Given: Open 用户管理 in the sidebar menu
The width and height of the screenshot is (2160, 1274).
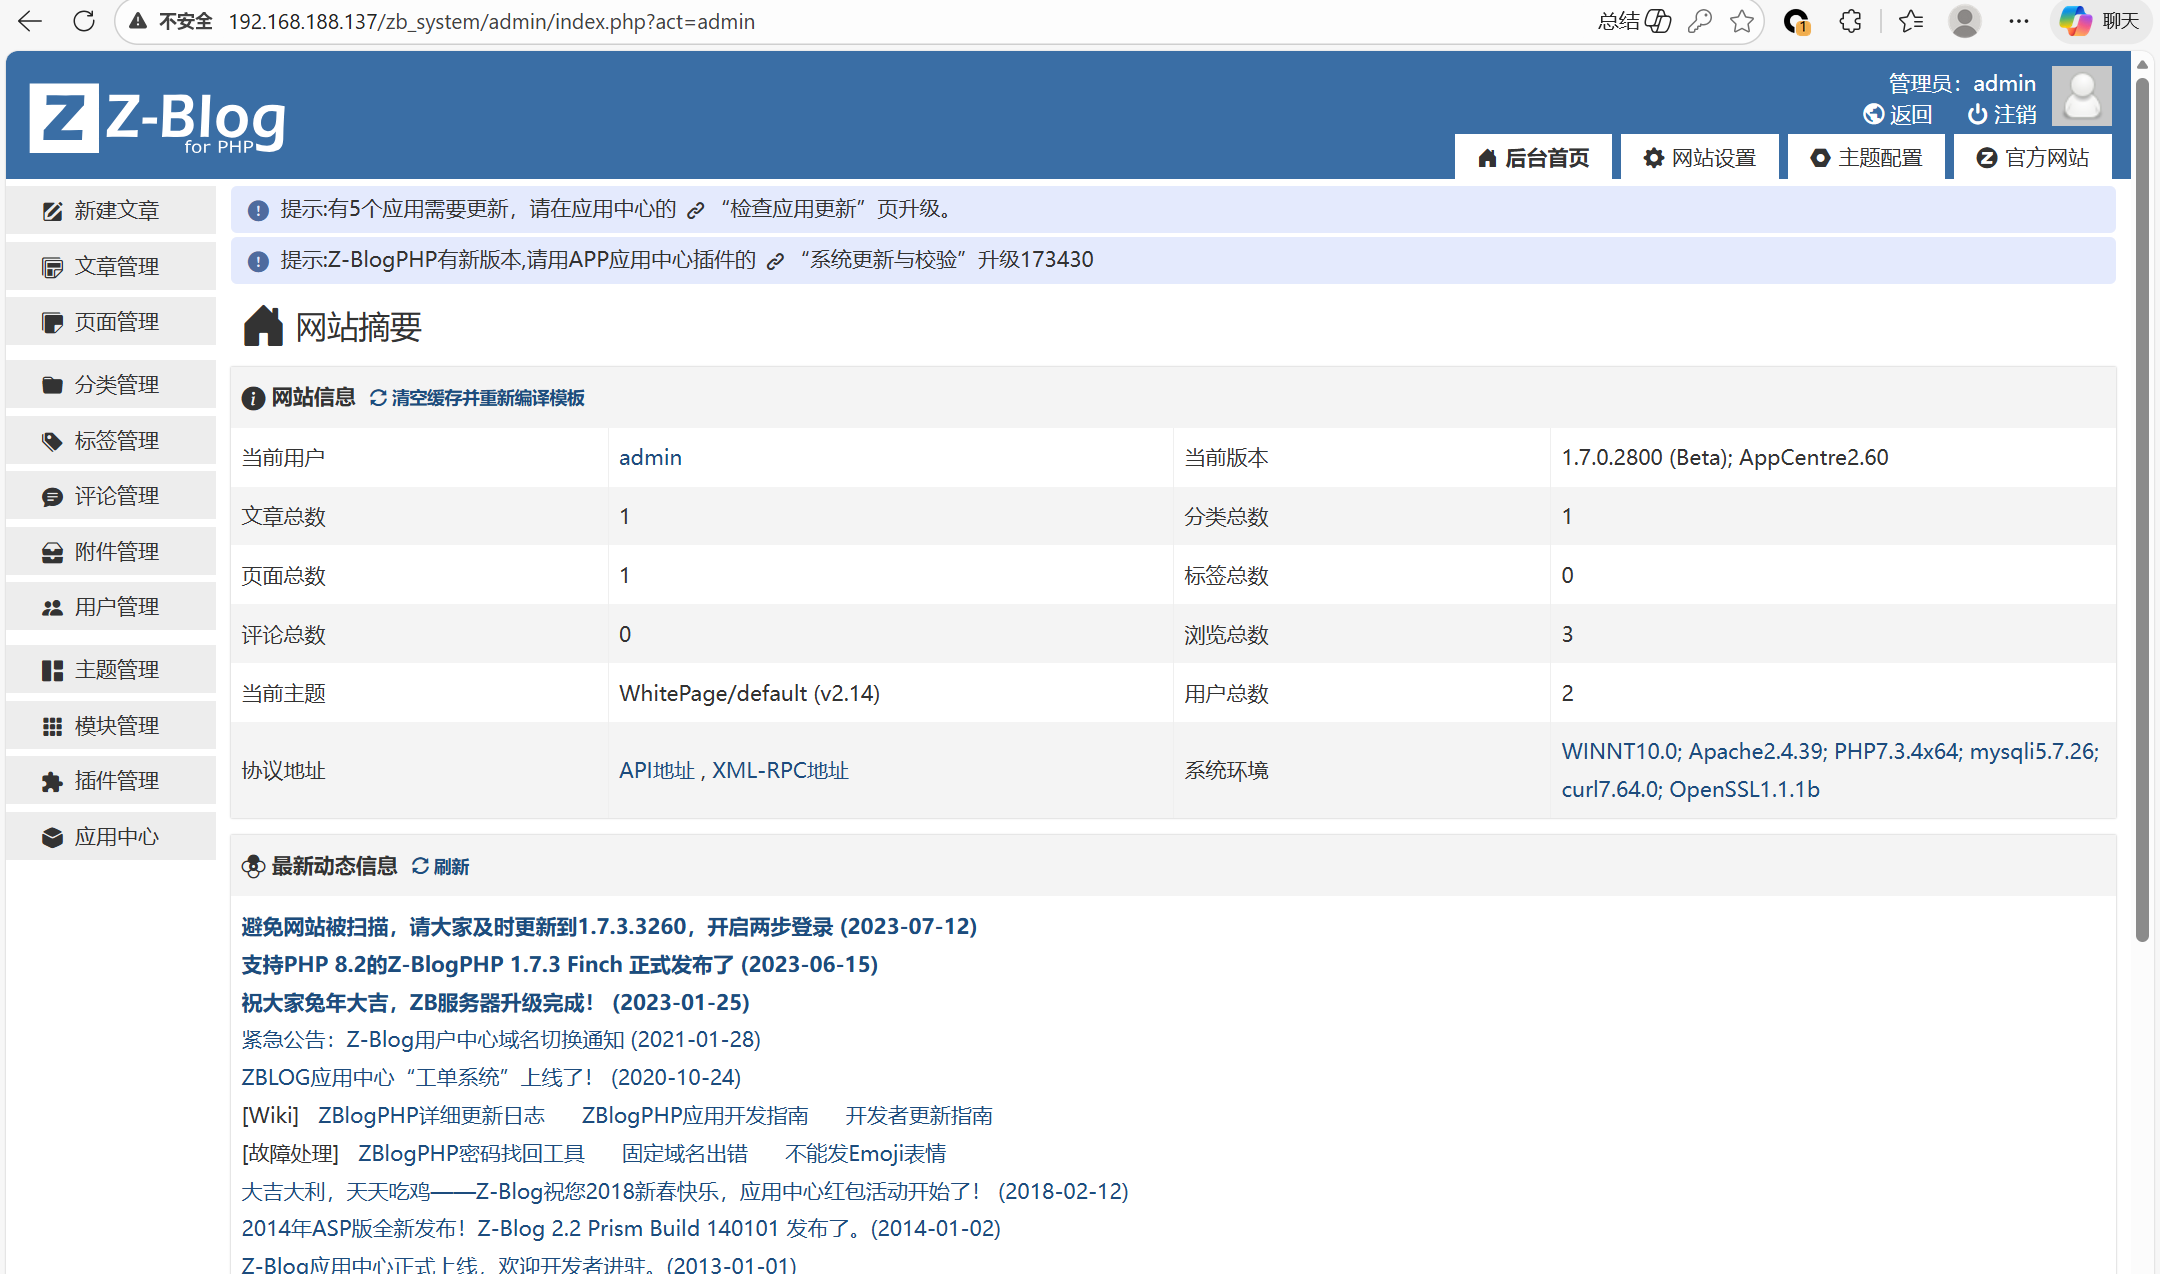Looking at the screenshot, I should coord(116,607).
